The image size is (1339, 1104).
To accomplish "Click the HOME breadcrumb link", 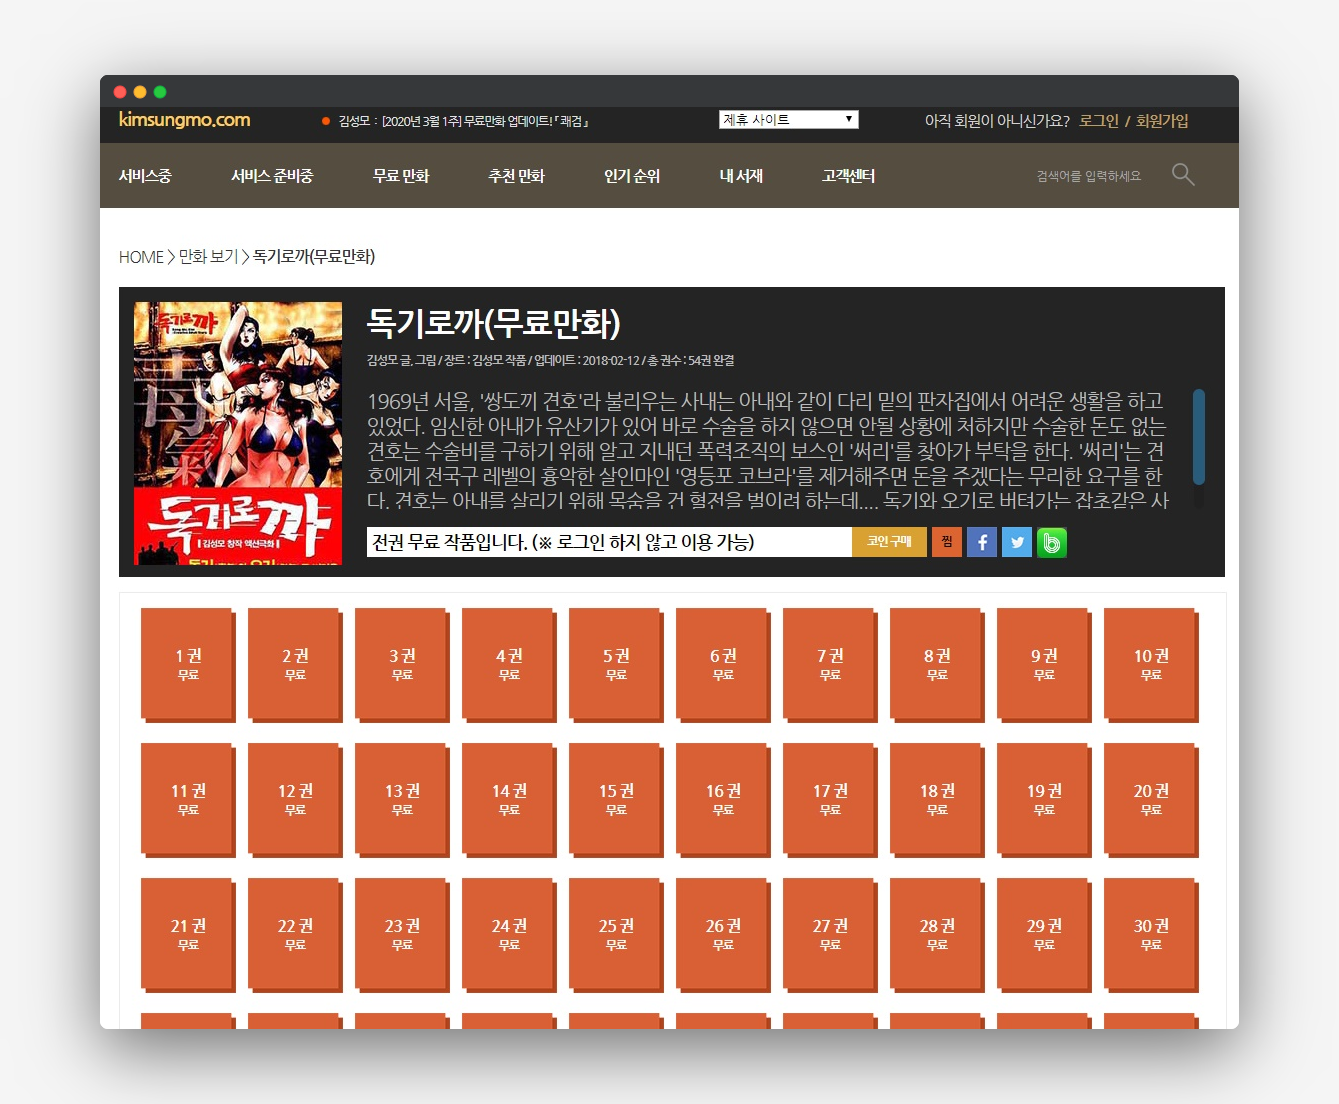I will [x=141, y=257].
